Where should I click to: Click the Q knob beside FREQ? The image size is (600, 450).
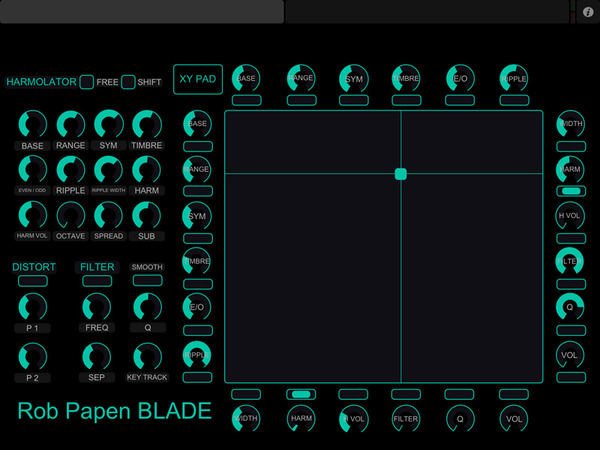pyautogui.click(x=148, y=307)
